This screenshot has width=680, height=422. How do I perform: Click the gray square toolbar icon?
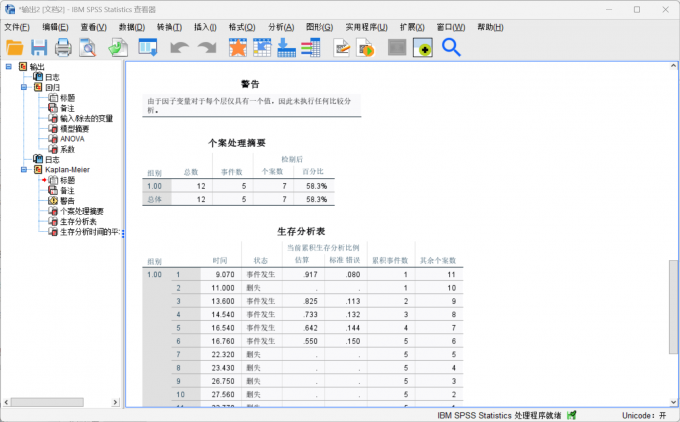coord(397,47)
